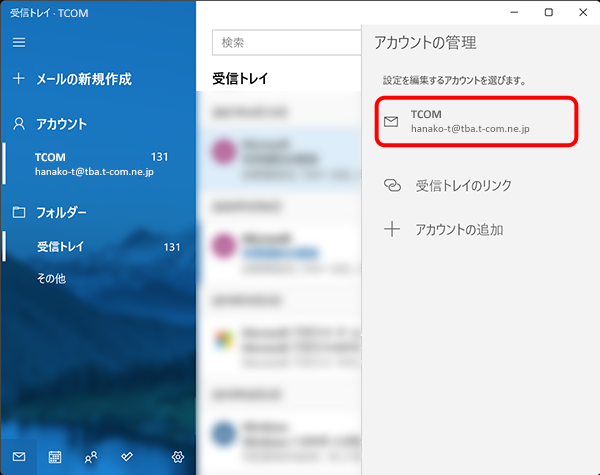This screenshot has height=475, width=600.
Task: Click the plus icon beside メールの新規作成
Action: (x=19, y=79)
